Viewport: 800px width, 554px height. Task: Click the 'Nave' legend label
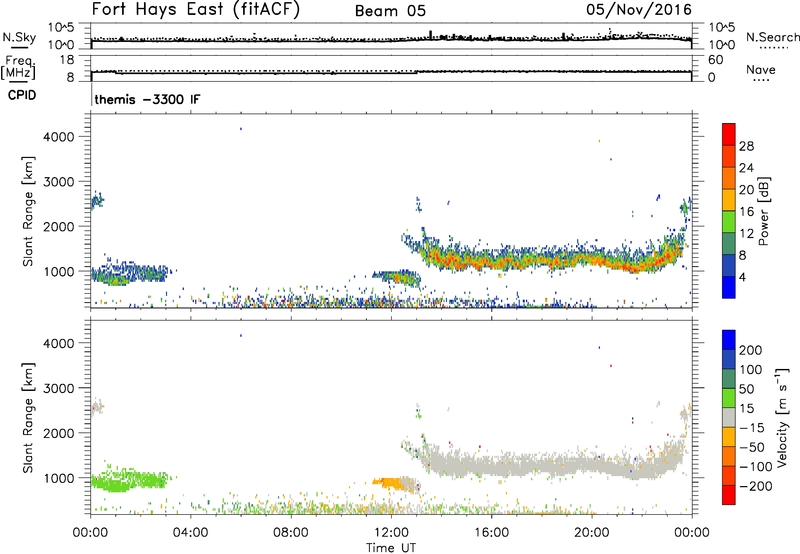pos(761,70)
